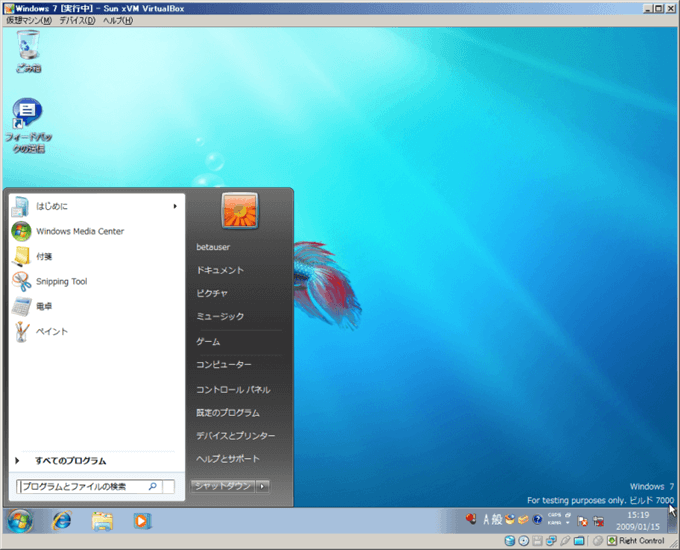The height and width of the screenshot is (550, 680).
Task: Expand すべてのプログラム list
Action: pyautogui.click(x=70, y=461)
